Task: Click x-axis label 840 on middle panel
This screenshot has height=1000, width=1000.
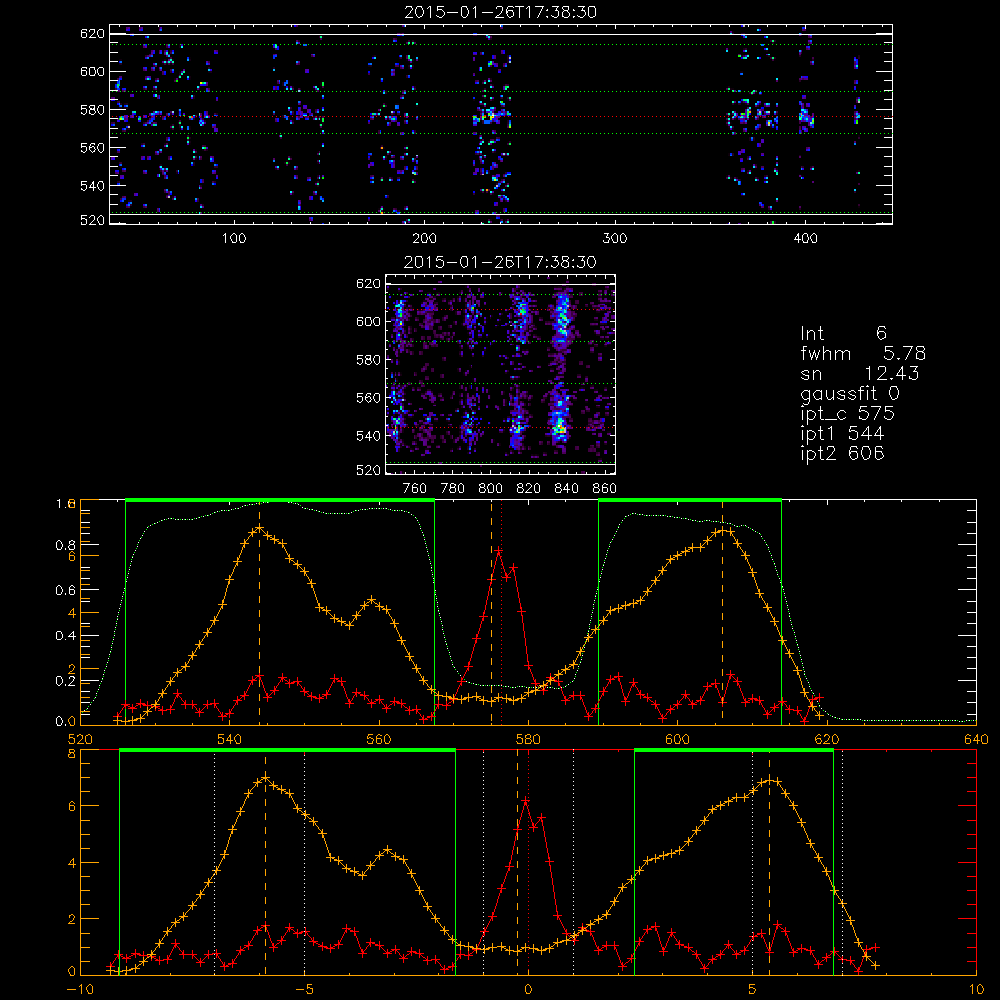Action: [x=566, y=489]
